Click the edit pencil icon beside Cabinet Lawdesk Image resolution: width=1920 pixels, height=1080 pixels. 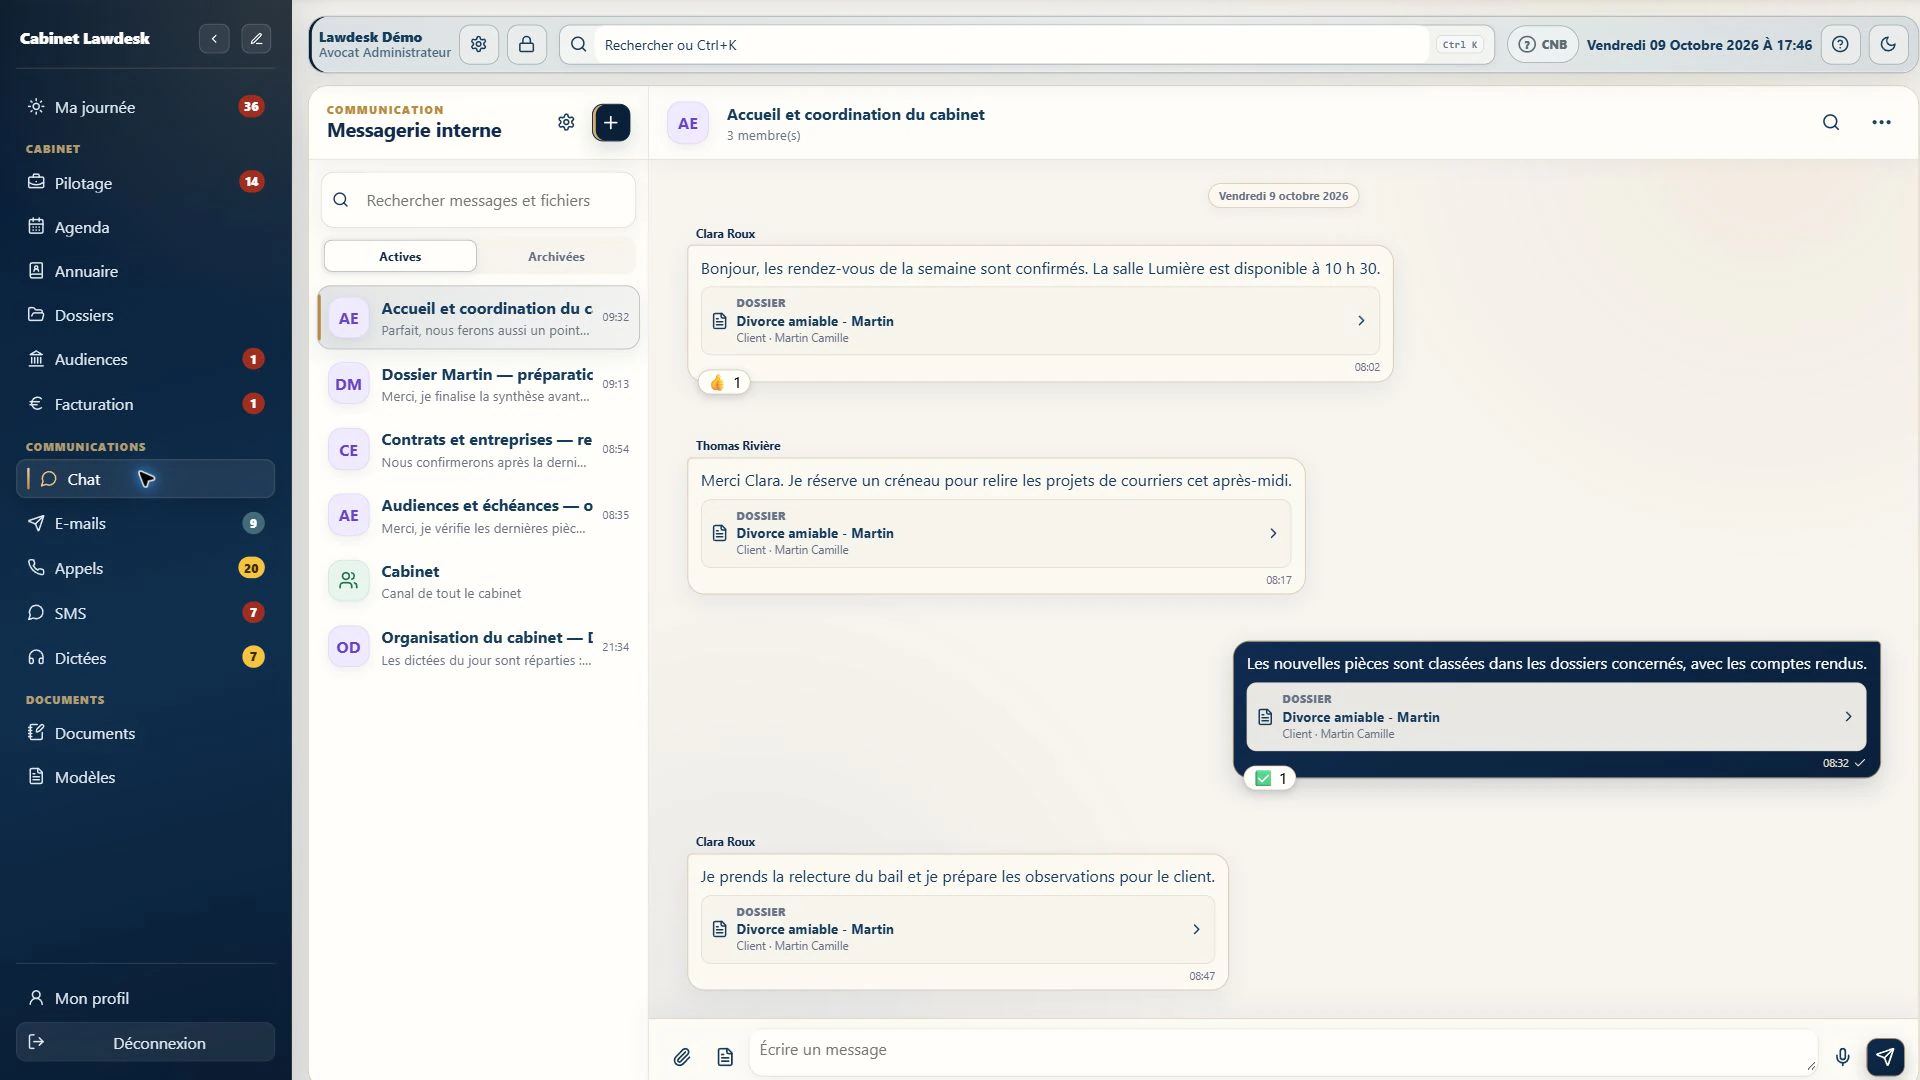coord(256,39)
